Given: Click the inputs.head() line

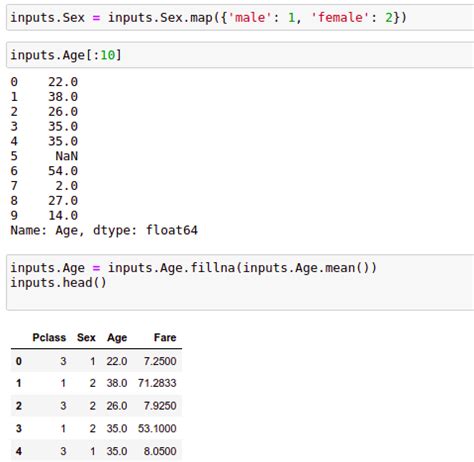Looking at the screenshot, I should (58, 283).
